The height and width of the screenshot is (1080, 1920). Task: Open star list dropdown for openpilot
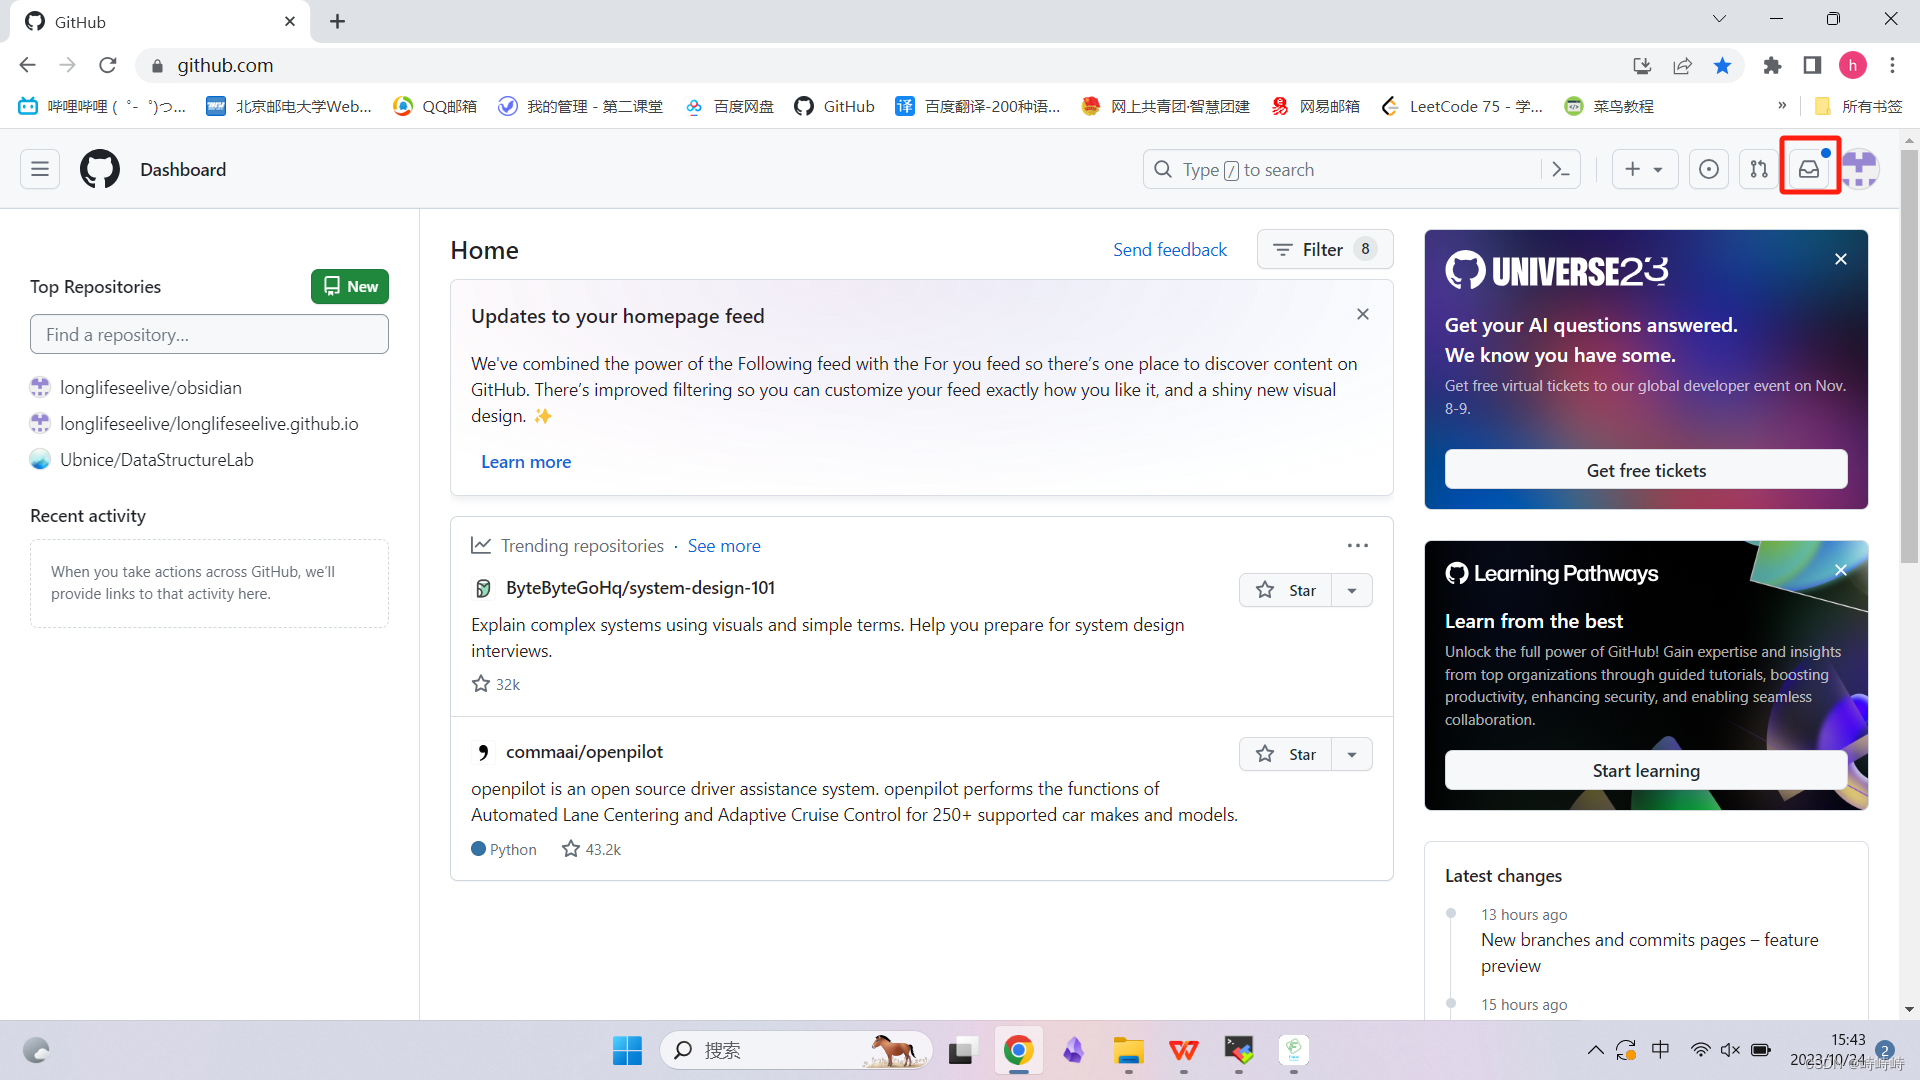click(1352, 754)
